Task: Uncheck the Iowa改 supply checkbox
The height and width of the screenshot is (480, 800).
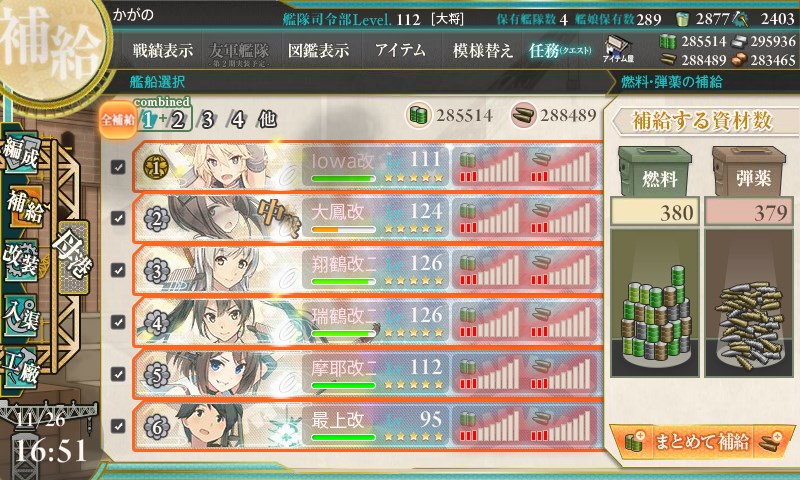Action: (x=118, y=166)
